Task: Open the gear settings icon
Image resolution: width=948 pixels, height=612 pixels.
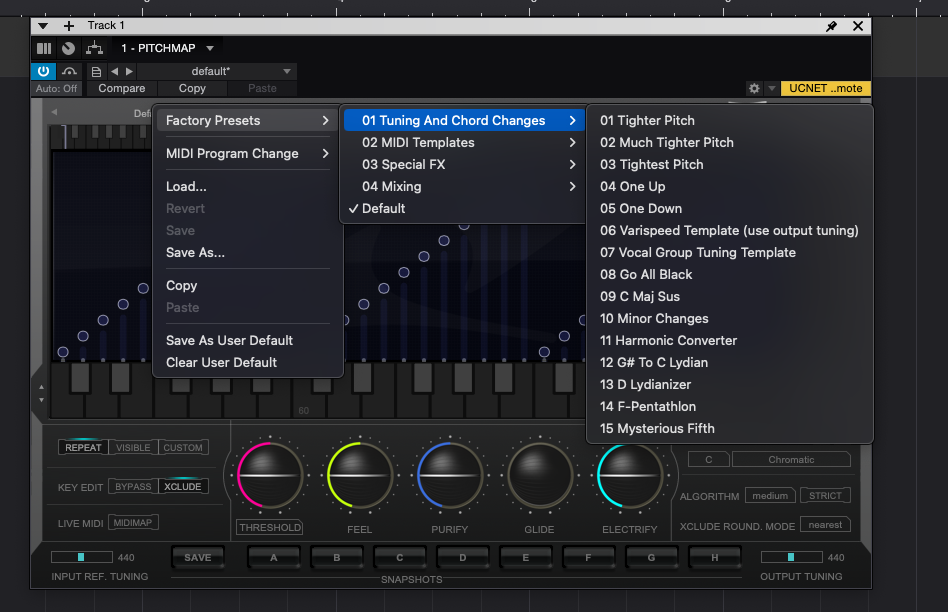Action: click(754, 88)
